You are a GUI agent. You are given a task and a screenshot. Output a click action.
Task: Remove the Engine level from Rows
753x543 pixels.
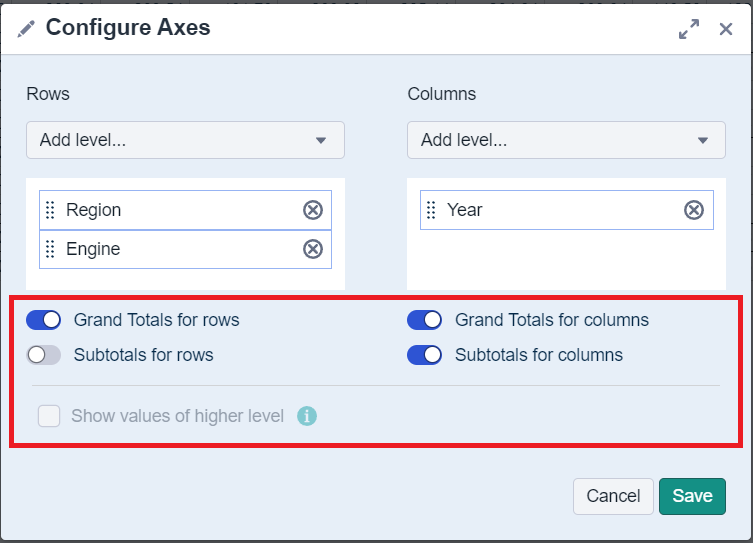point(313,249)
